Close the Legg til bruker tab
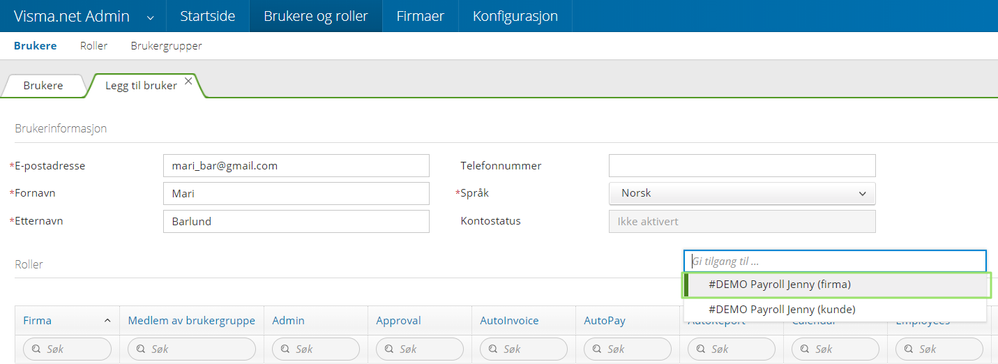This screenshot has width=998, height=364. (x=188, y=81)
